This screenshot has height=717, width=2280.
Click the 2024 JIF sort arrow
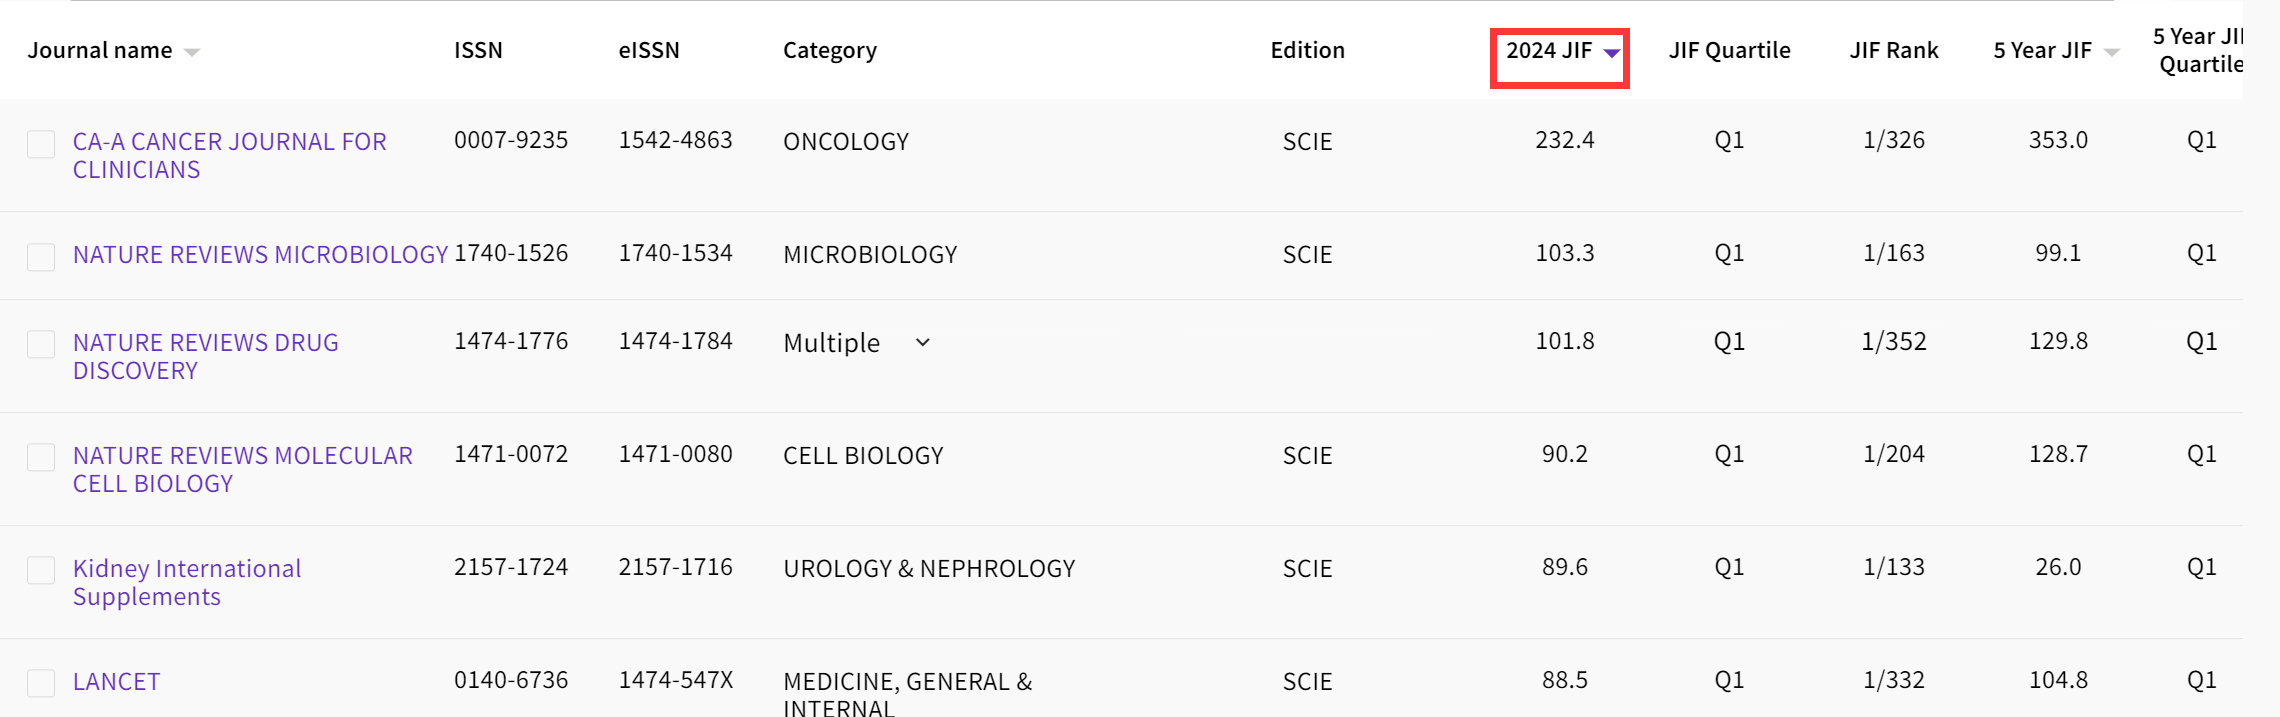pos(1611,52)
